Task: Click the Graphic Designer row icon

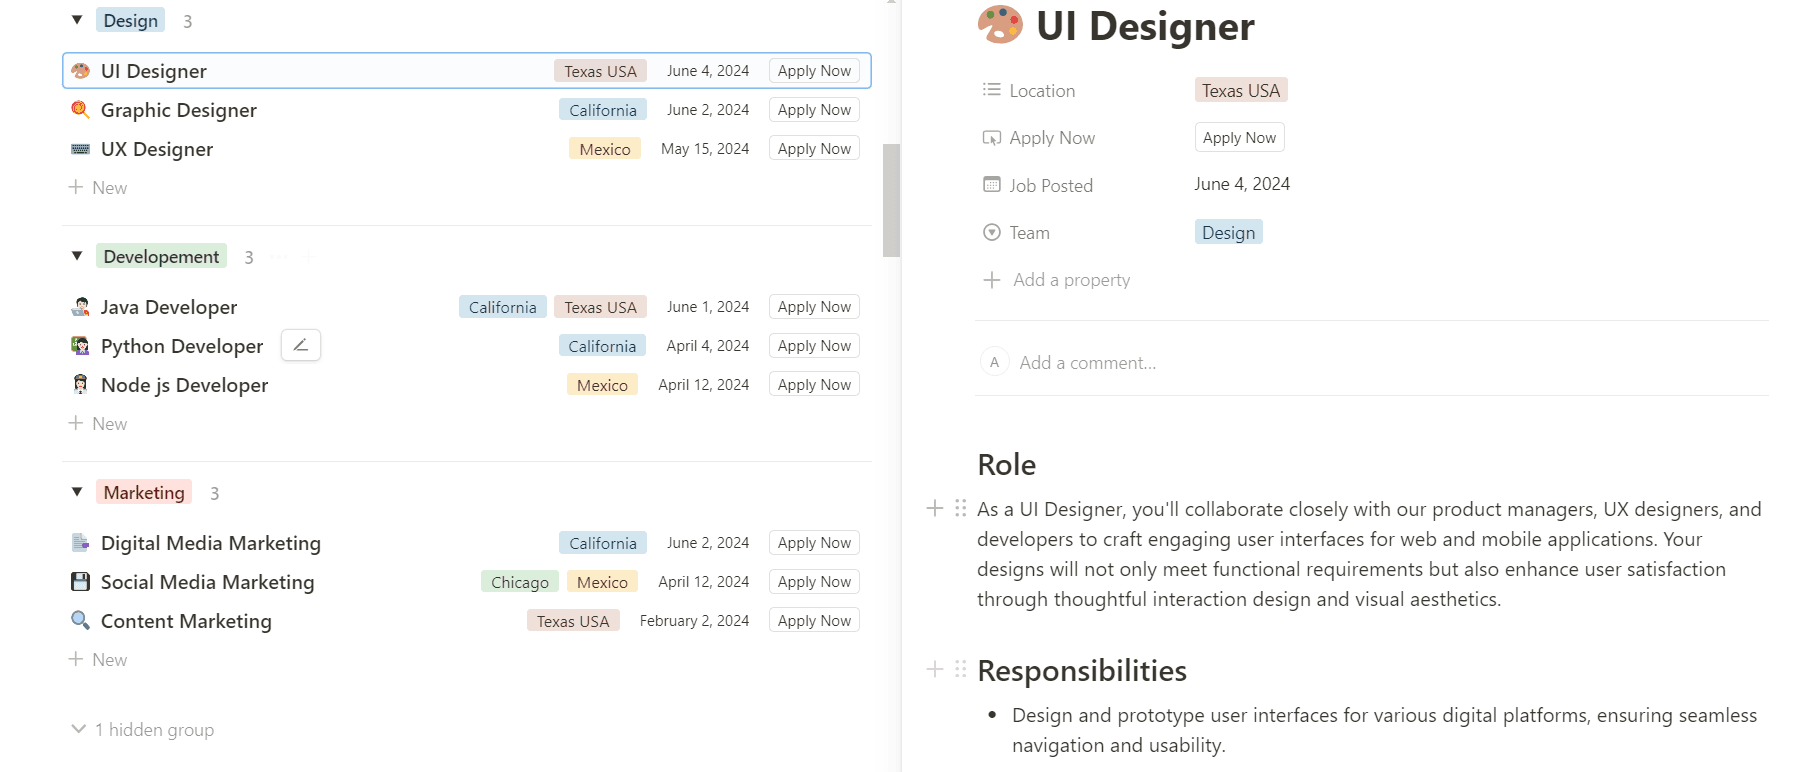Action: (81, 110)
